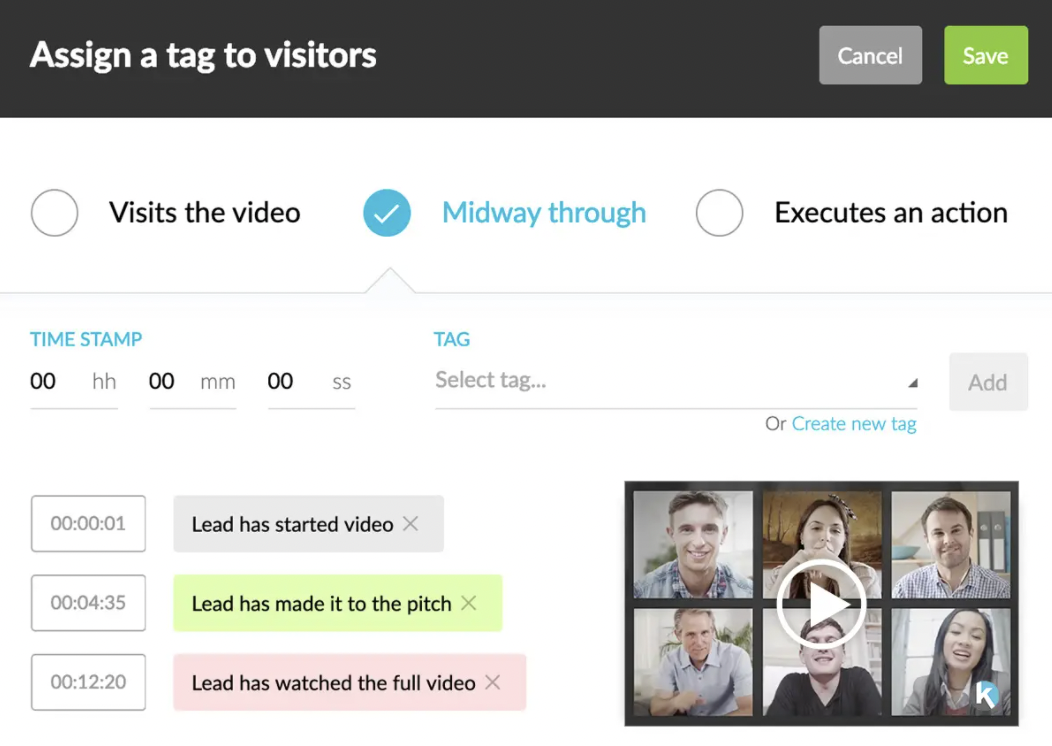
Task: Click the dropdown arrow in the Tag field
Action: (912, 383)
